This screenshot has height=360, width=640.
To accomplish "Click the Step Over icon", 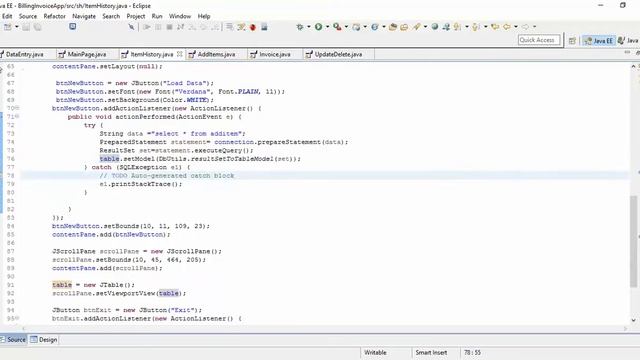I will tap(203, 27).
